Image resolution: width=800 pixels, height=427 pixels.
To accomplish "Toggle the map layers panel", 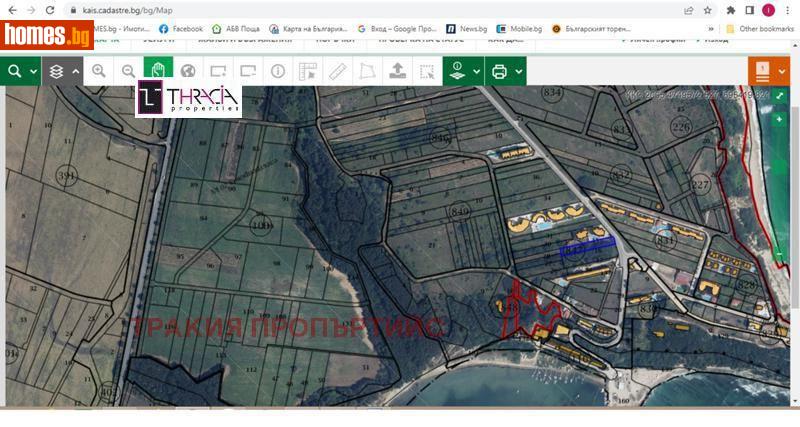I will (57, 71).
